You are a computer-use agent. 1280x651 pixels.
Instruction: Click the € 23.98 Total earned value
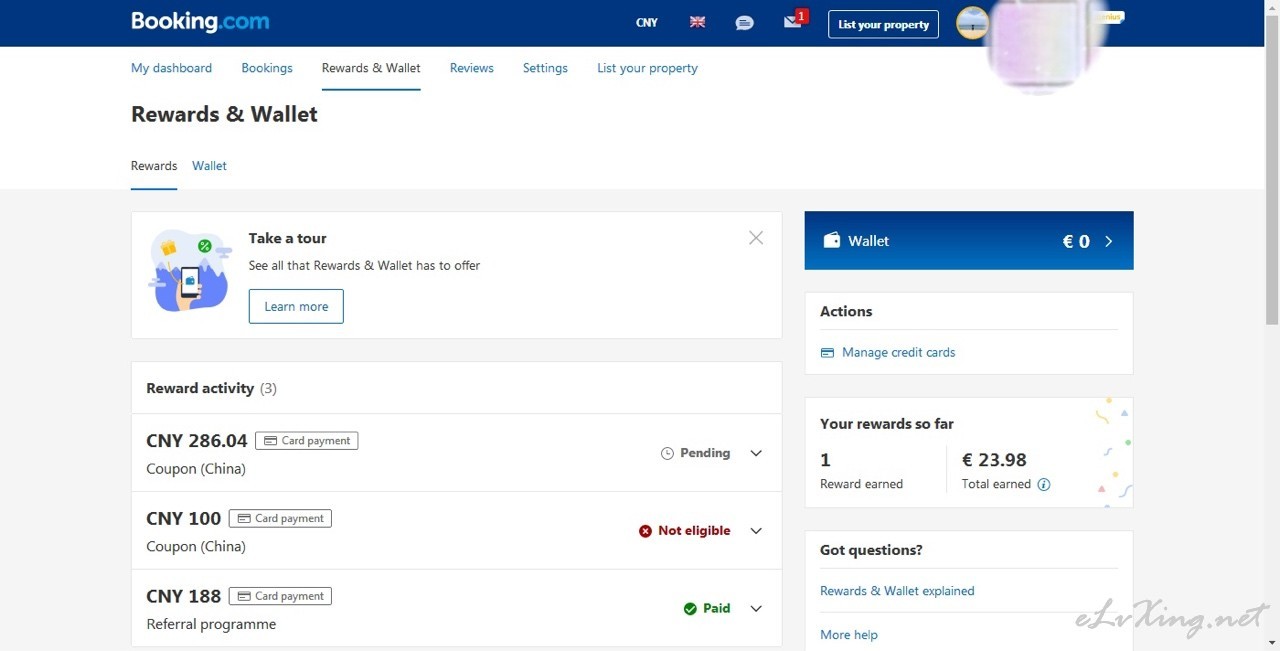[x=994, y=460]
